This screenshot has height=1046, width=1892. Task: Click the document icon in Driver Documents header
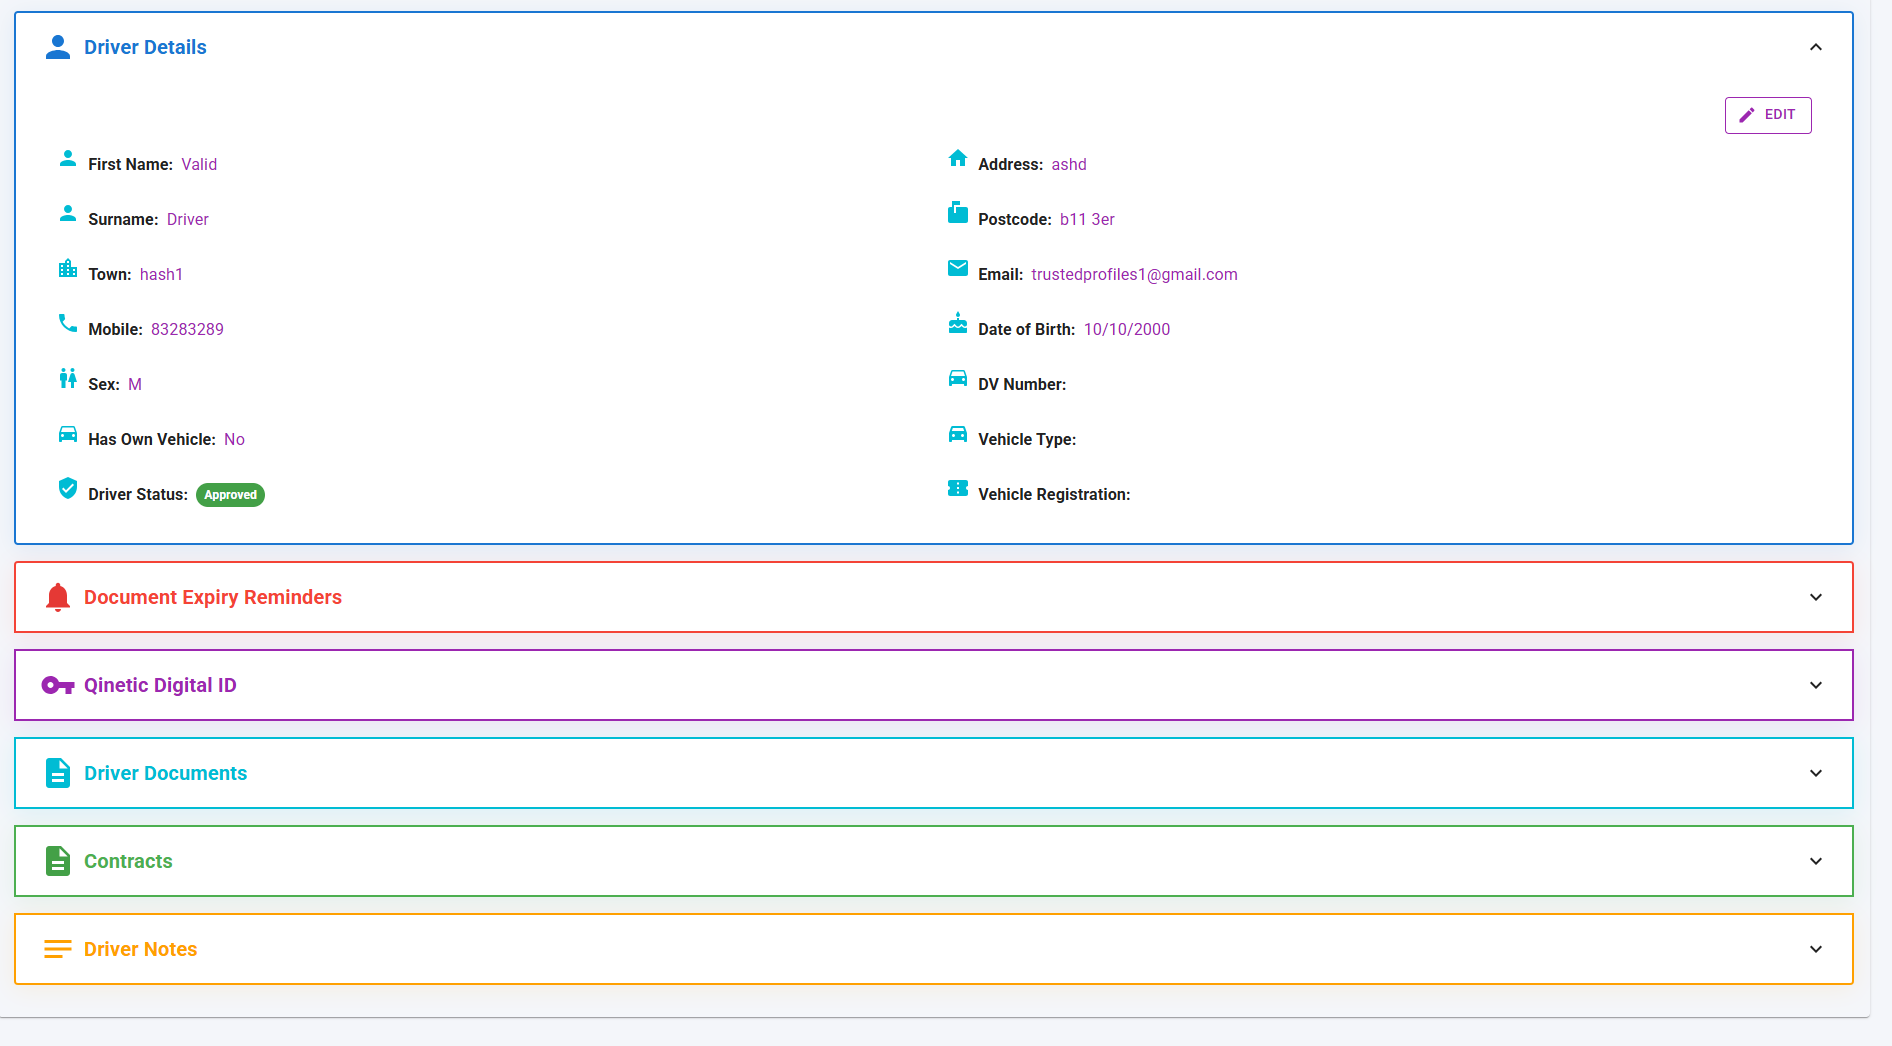pos(57,772)
